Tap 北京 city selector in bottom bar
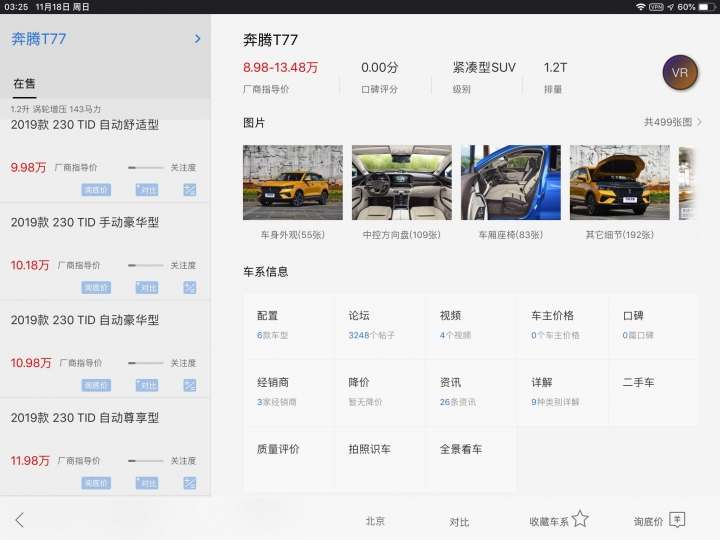Viewport: 720px width, 540px height. [x=375, y=521]
